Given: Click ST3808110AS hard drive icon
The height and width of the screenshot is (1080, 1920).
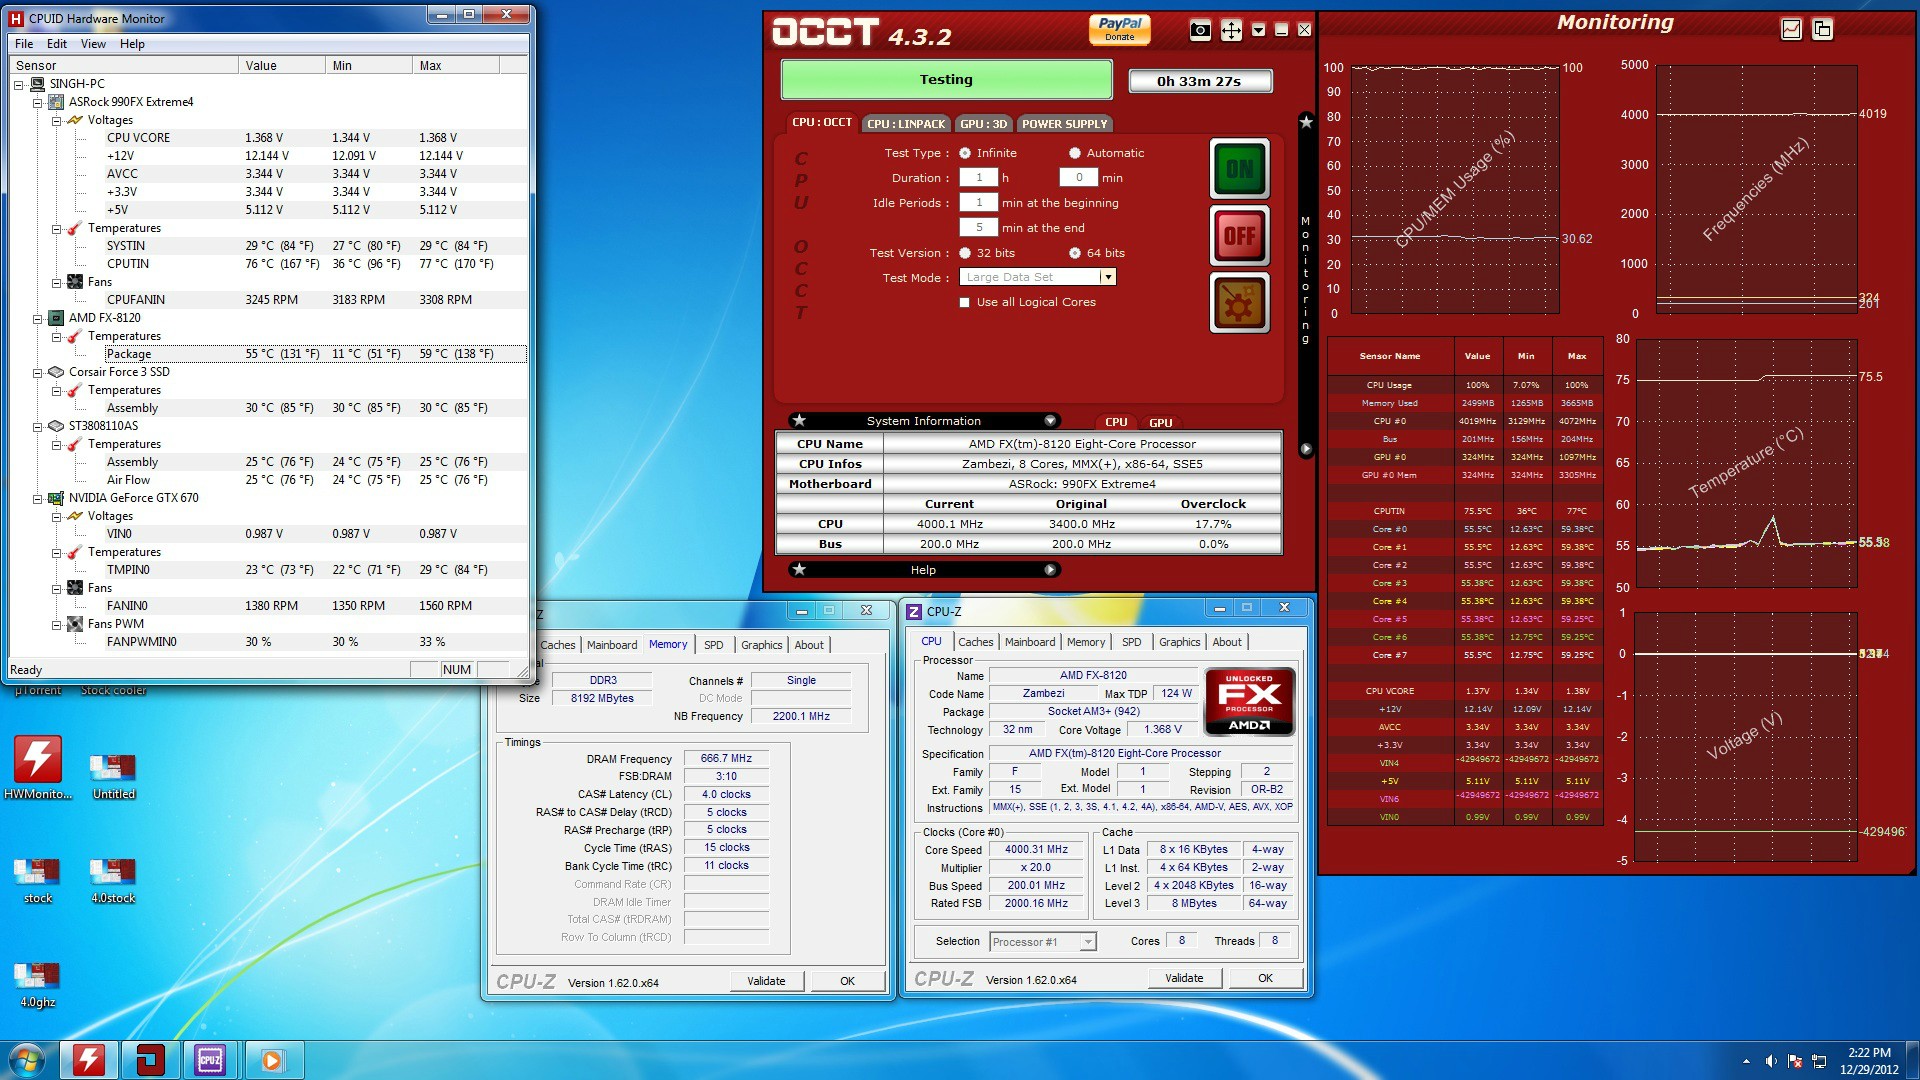Looking at the screenshot, I should coord(57,426).
